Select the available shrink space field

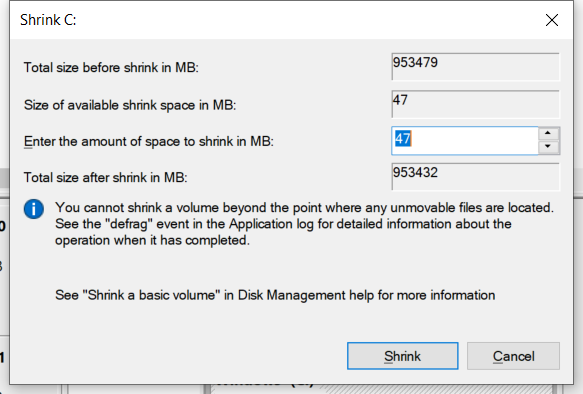(x=475, y=104)
